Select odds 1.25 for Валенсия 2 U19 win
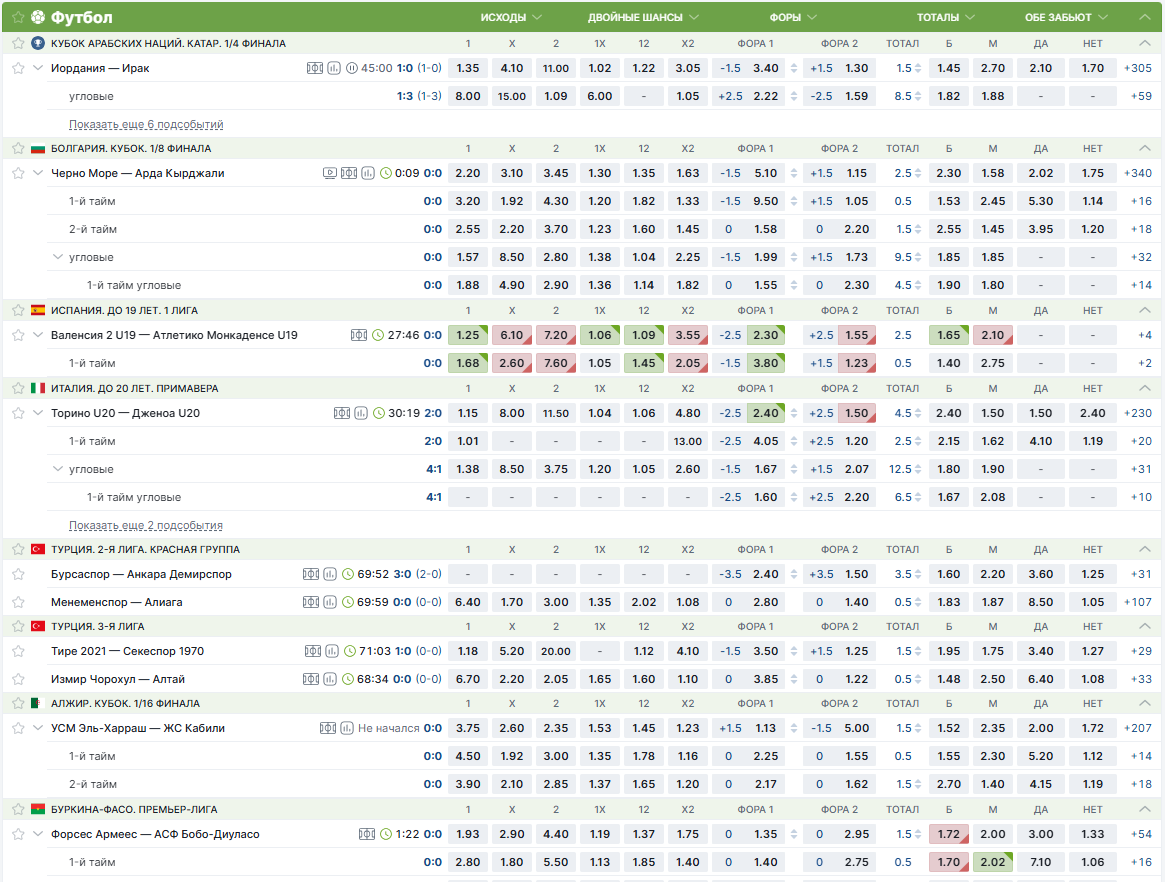The image size is (1165, 882). click(x=467, y=335)
